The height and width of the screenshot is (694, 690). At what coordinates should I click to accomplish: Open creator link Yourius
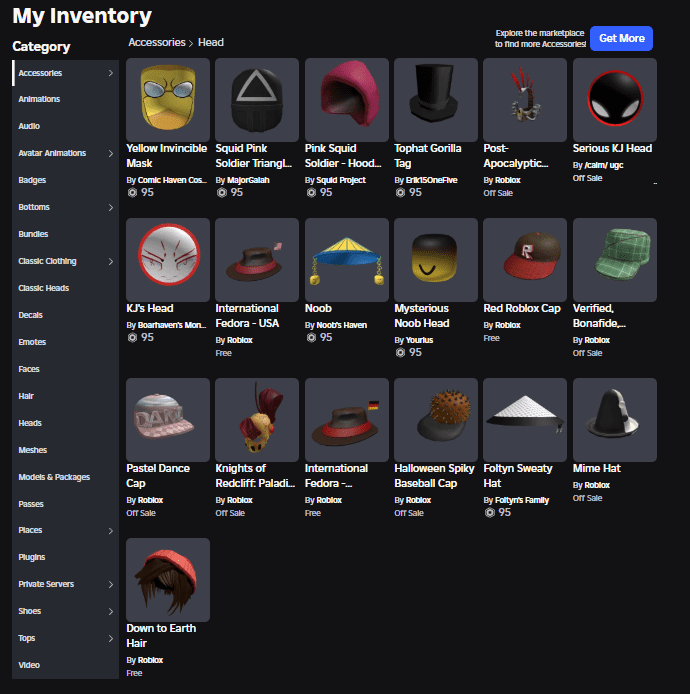pos(419,340)
